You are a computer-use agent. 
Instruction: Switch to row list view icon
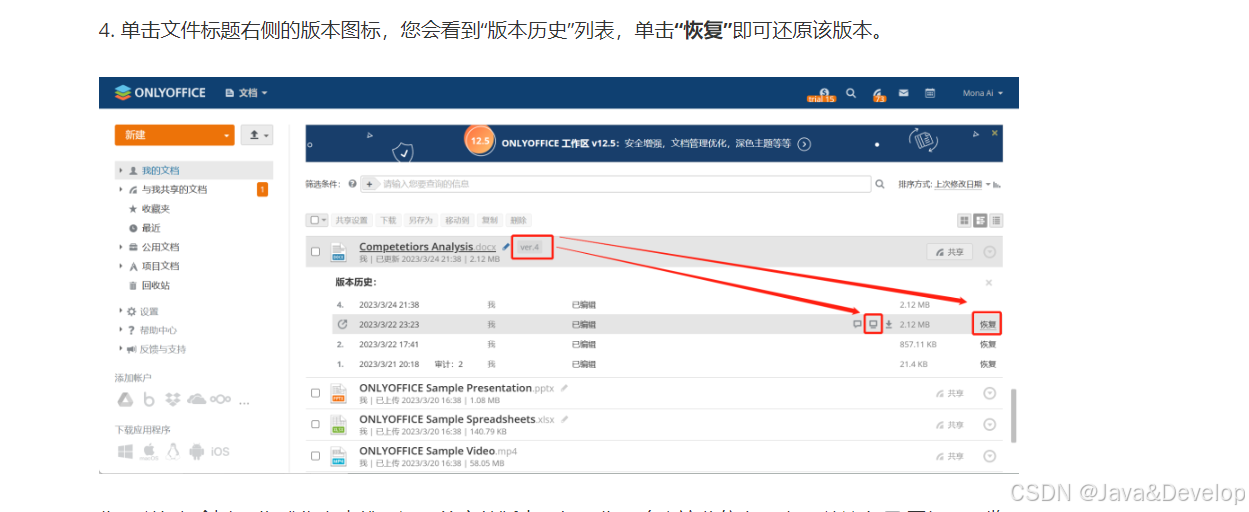[x=996, y=220]
